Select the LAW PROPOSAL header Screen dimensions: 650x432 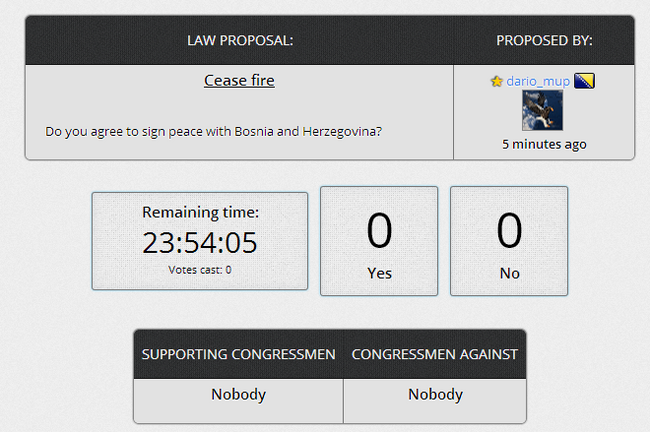pos(240,40)
